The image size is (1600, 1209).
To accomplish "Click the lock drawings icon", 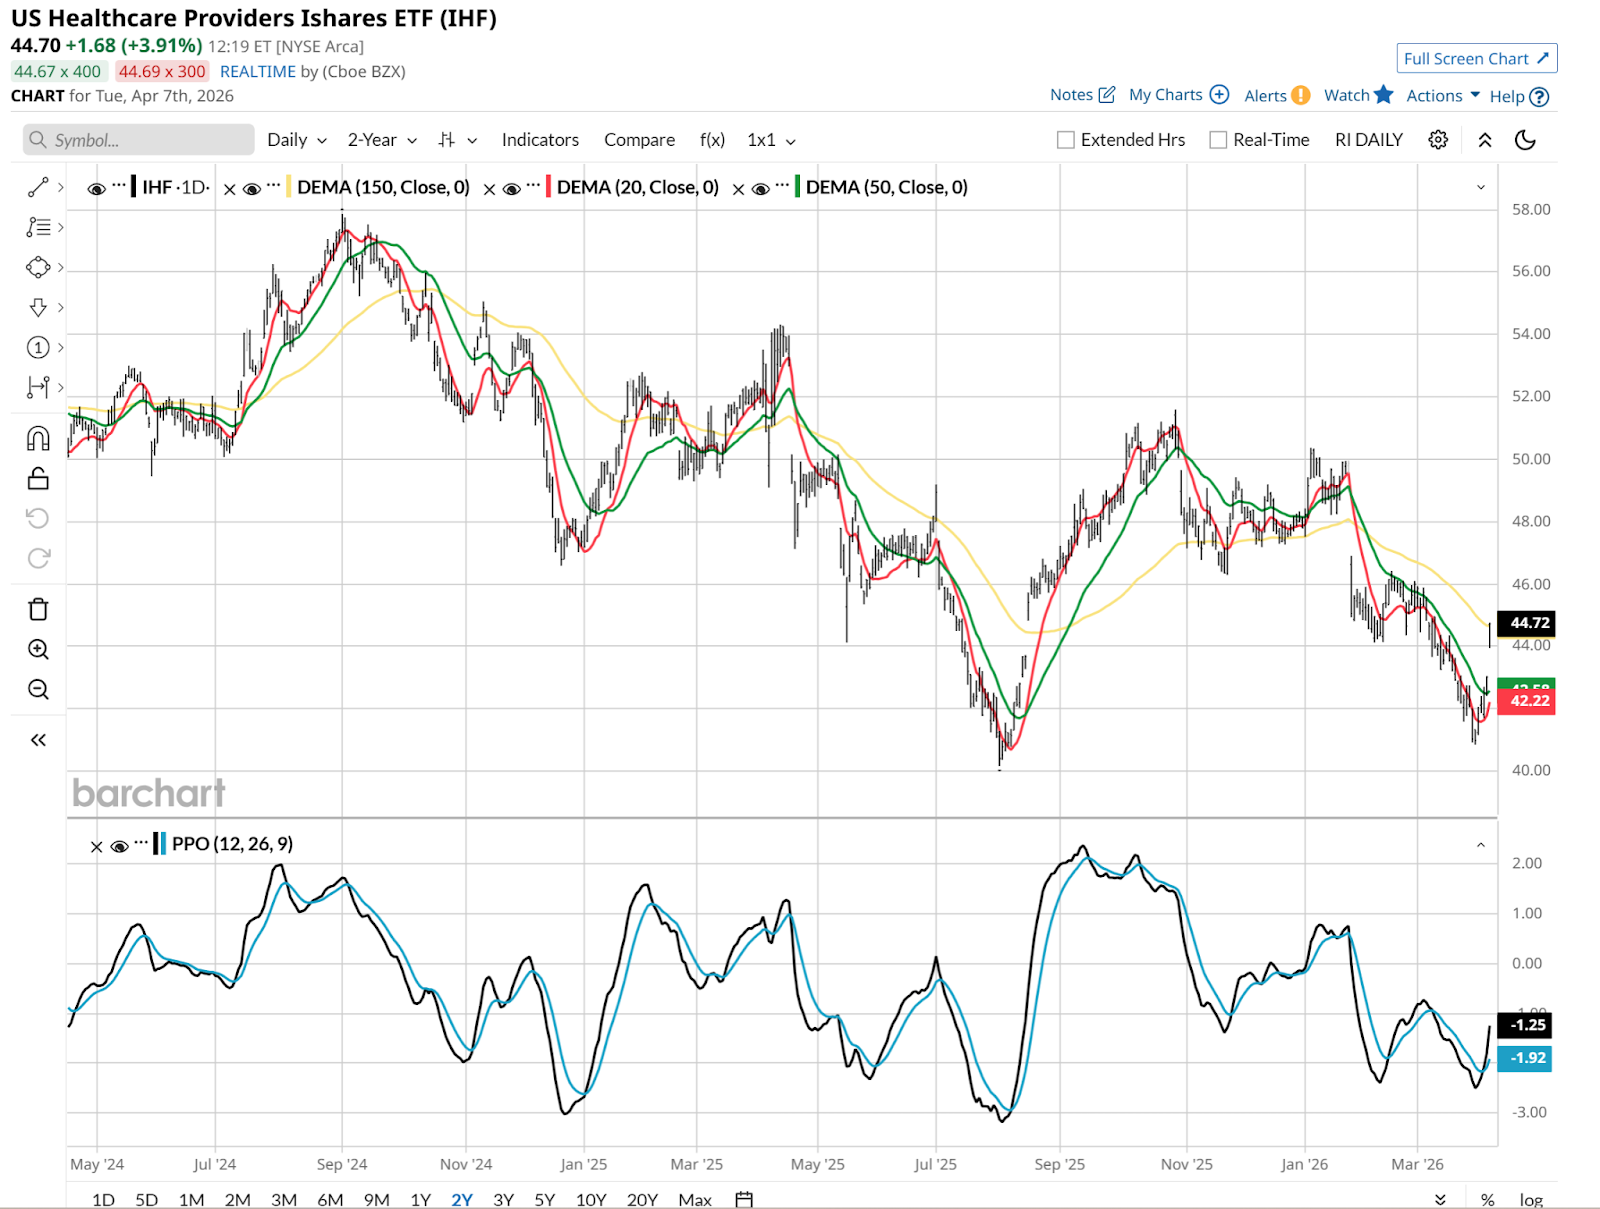I will tap(38, 479).
